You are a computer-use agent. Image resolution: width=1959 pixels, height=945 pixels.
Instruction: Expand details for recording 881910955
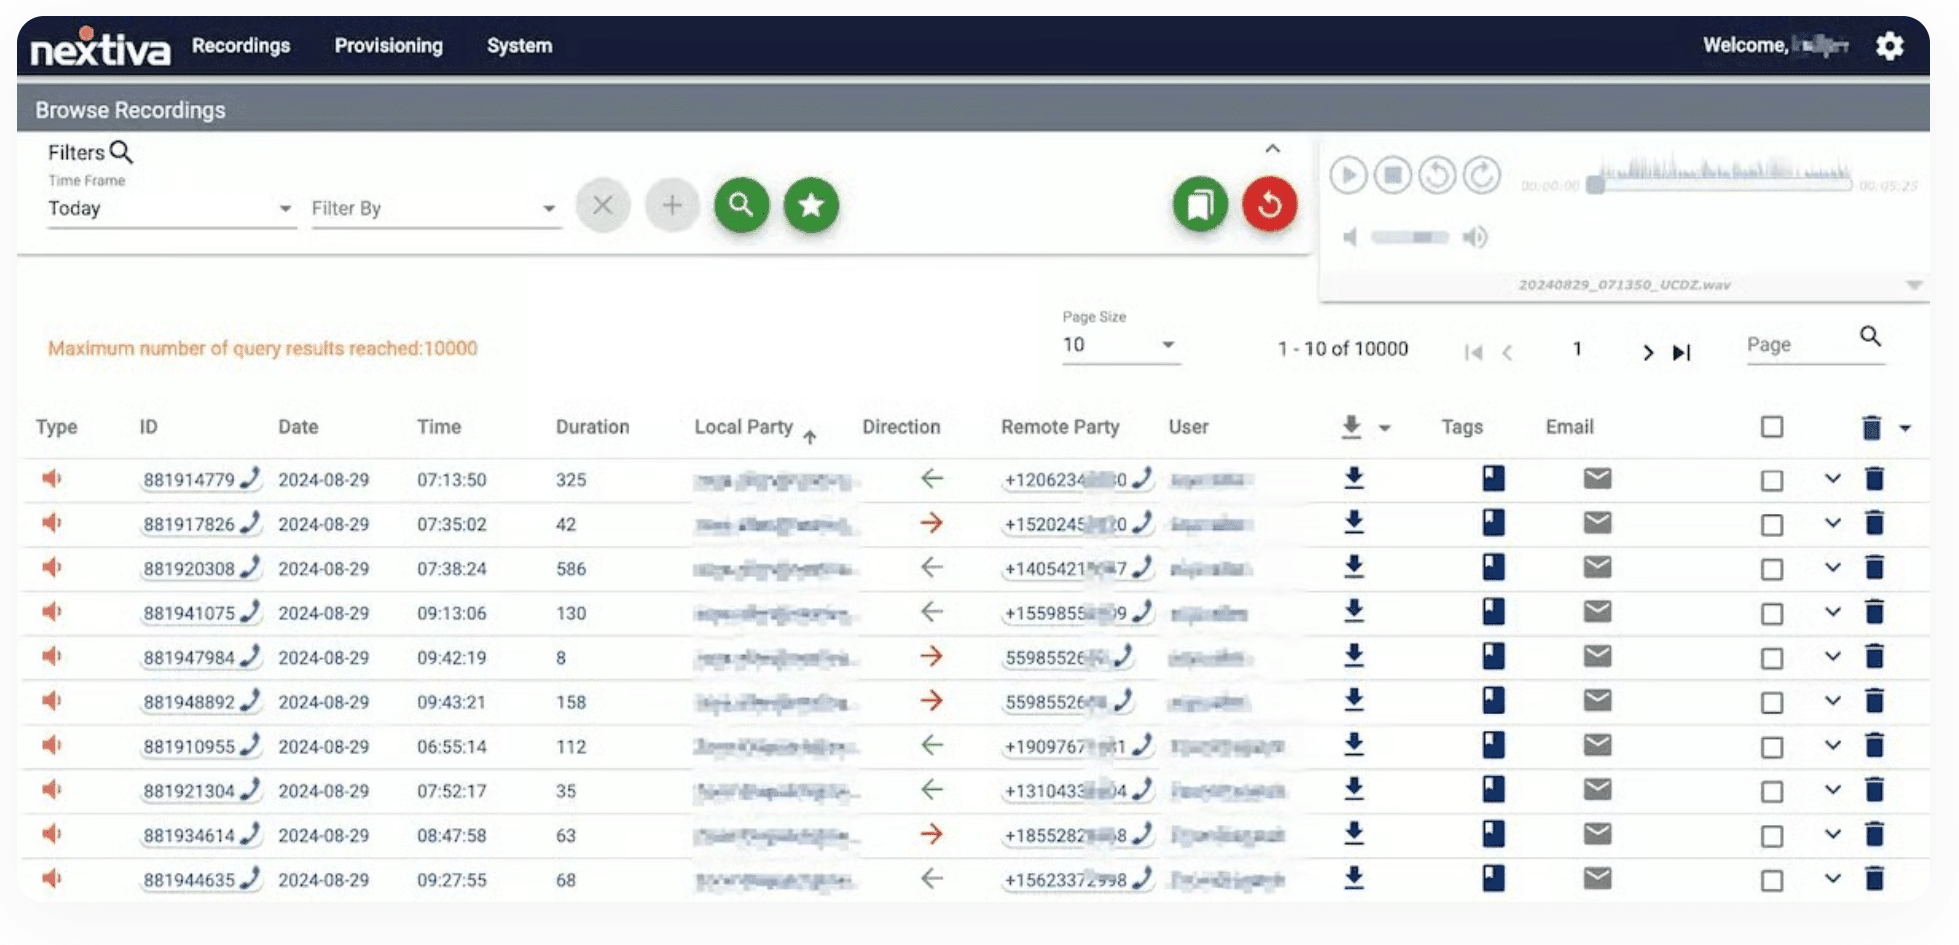[1833, 746]
